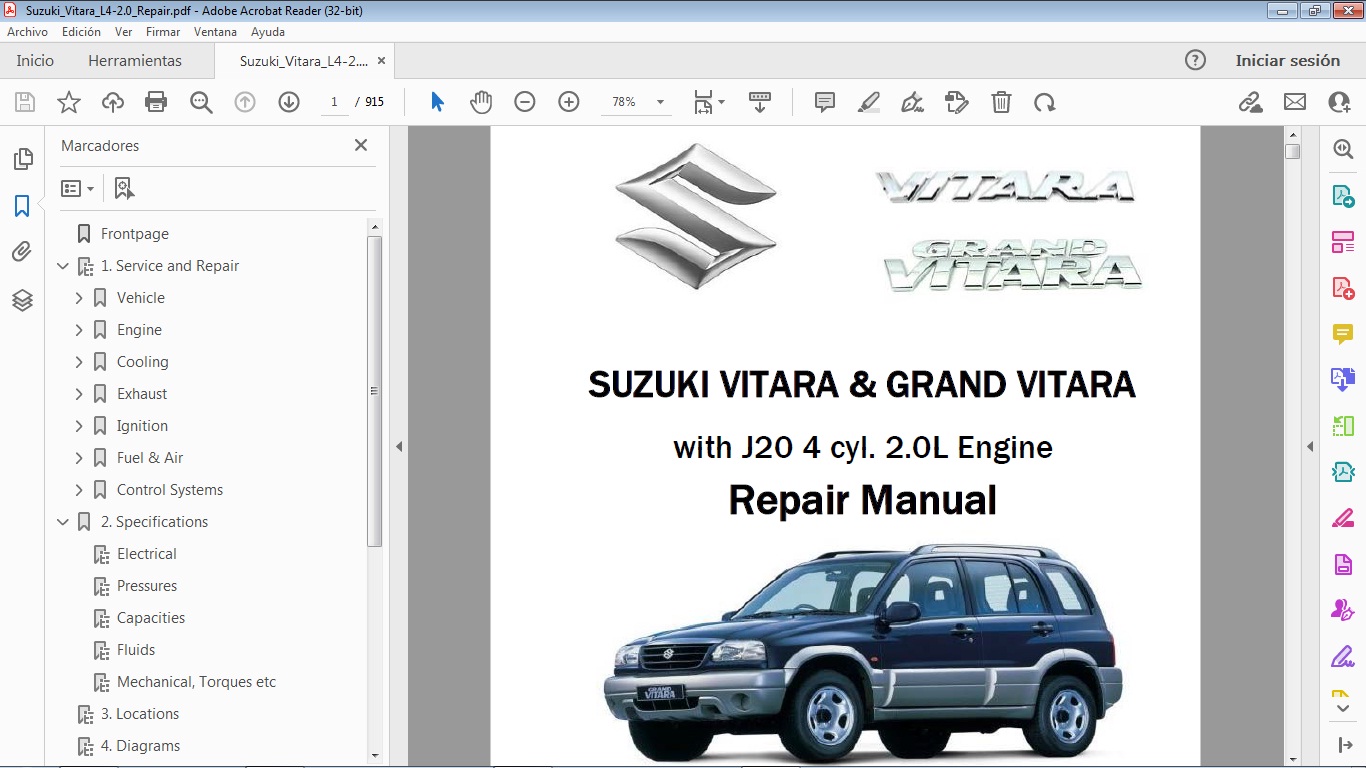Zoom out with the minus icon

pos(525,102)
